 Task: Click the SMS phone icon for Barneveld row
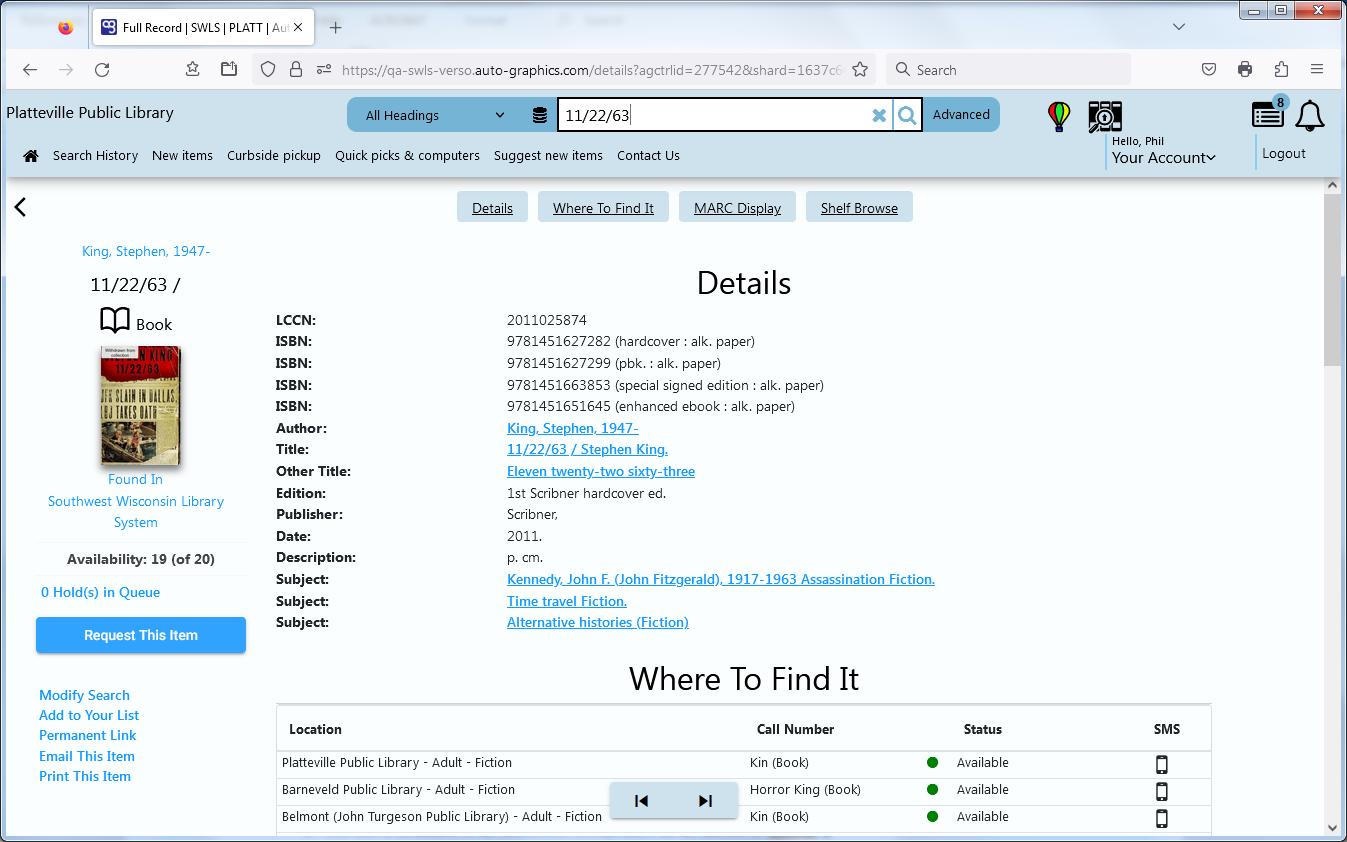click(1162, 791)
